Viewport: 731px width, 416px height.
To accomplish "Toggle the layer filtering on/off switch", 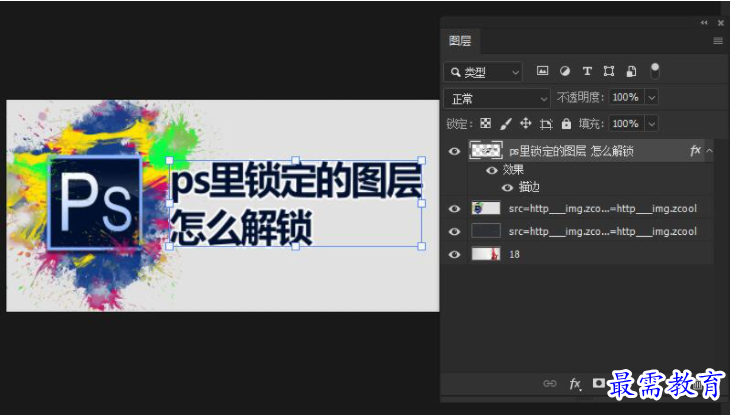I will click(655, 72).
